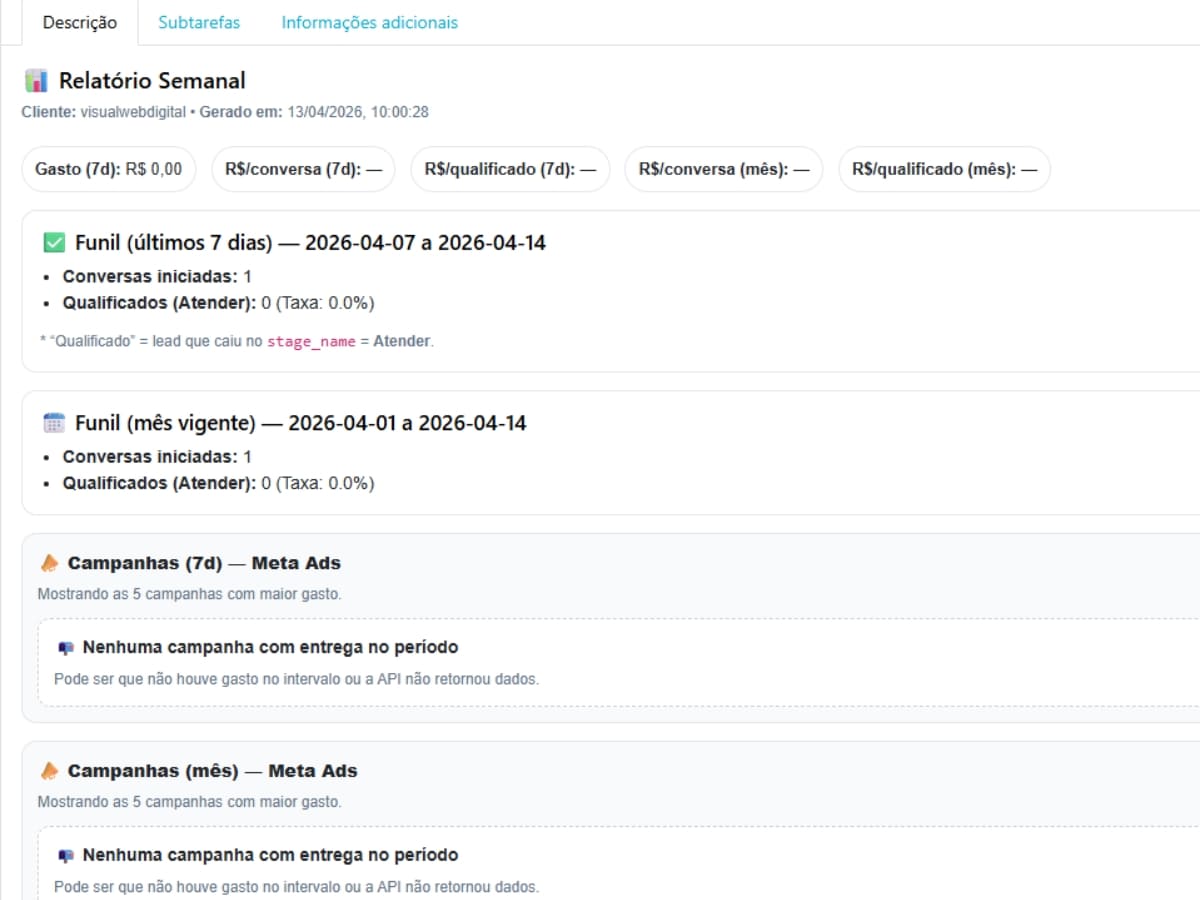Click the calendar icon beside Funil mês vigente
Image resolution: width=1200 pixels, height=900 pixels.
click(x=54, y=423)
